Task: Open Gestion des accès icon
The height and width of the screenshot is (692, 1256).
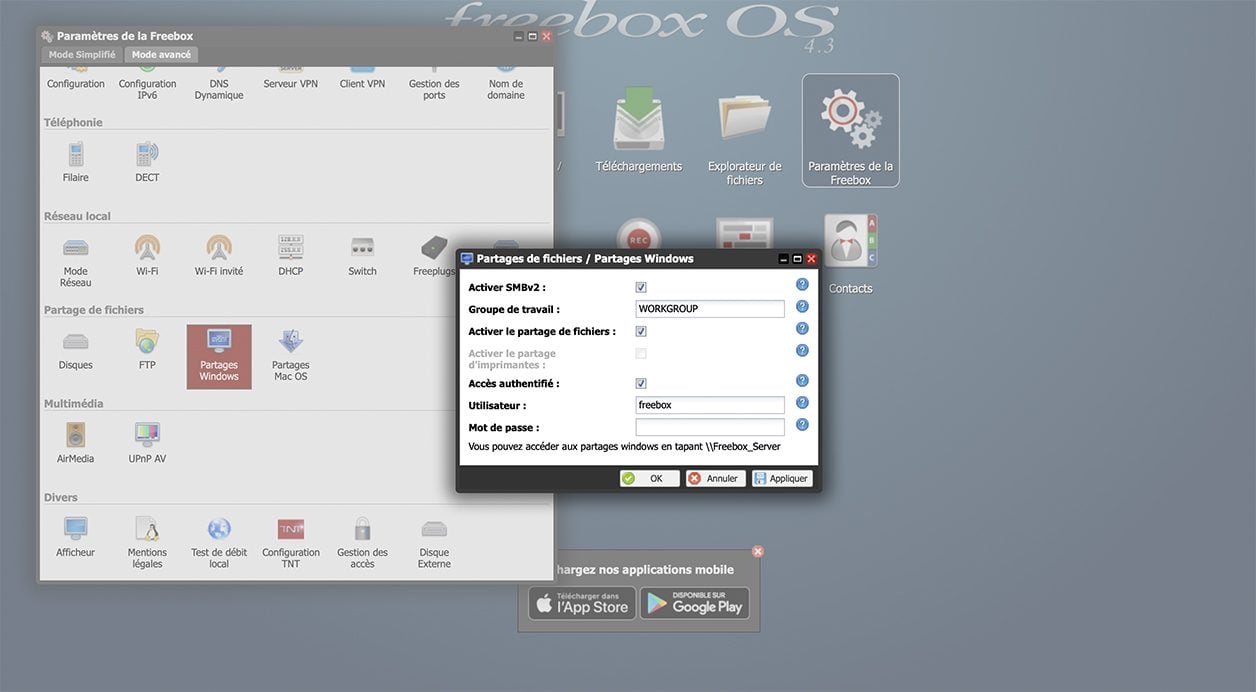Action: 362,543
